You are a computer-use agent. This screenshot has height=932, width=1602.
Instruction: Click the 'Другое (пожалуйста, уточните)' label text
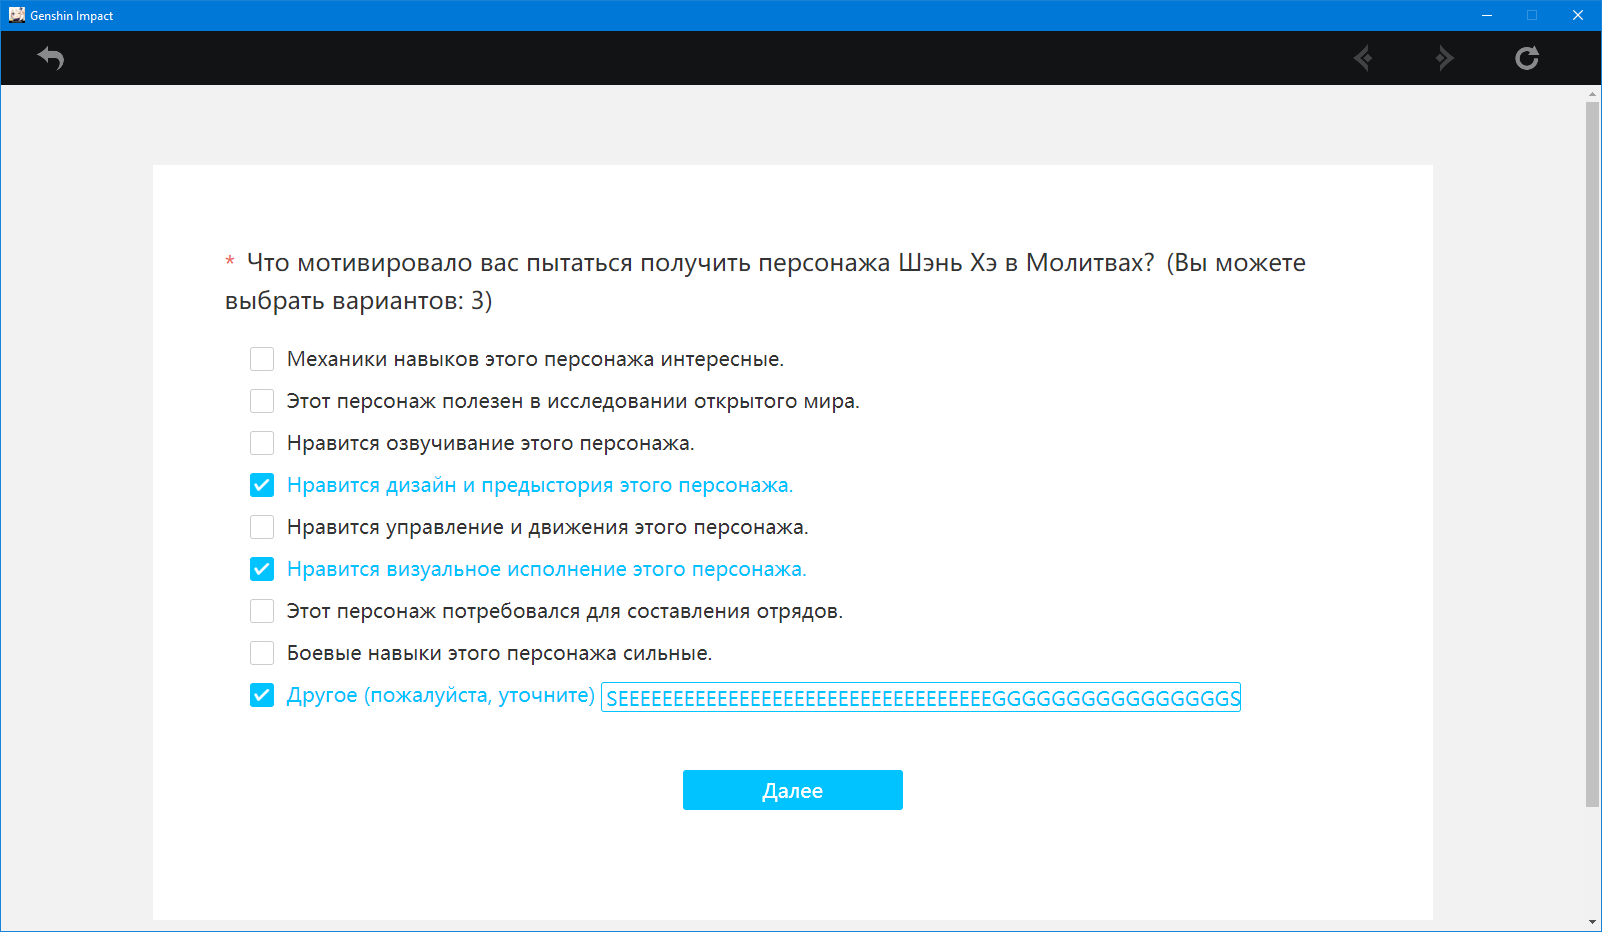pyautogui.click(x=441, y=695)
